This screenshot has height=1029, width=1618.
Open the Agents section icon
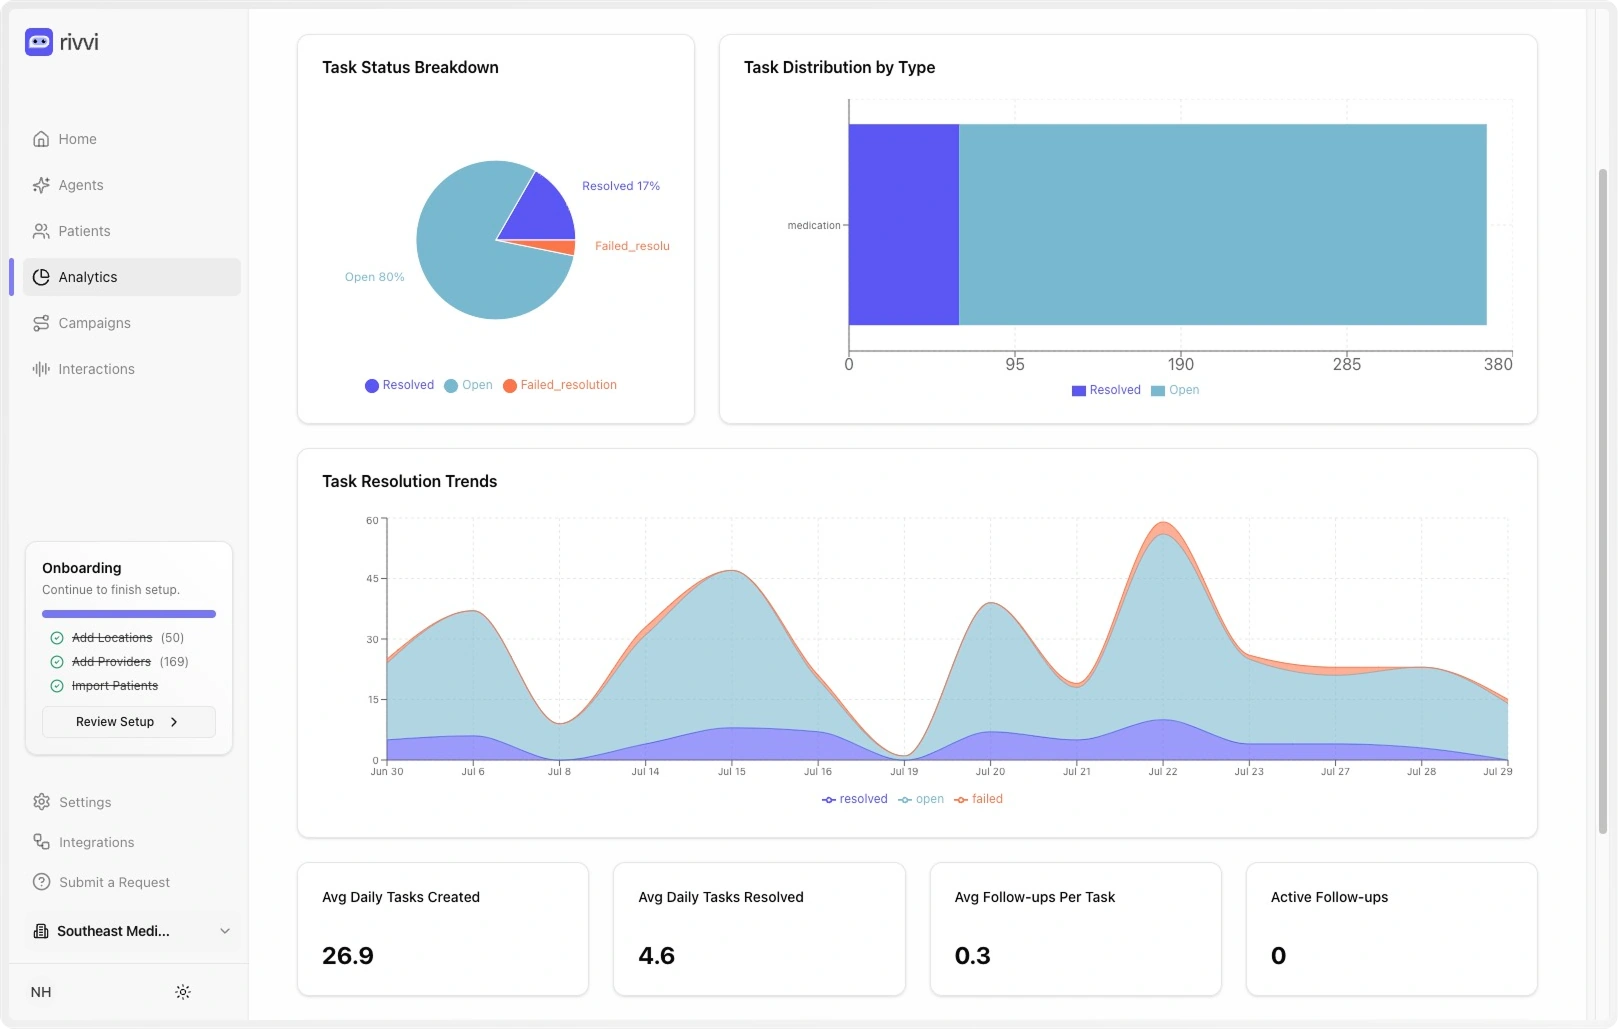click(x=40, y=185)
